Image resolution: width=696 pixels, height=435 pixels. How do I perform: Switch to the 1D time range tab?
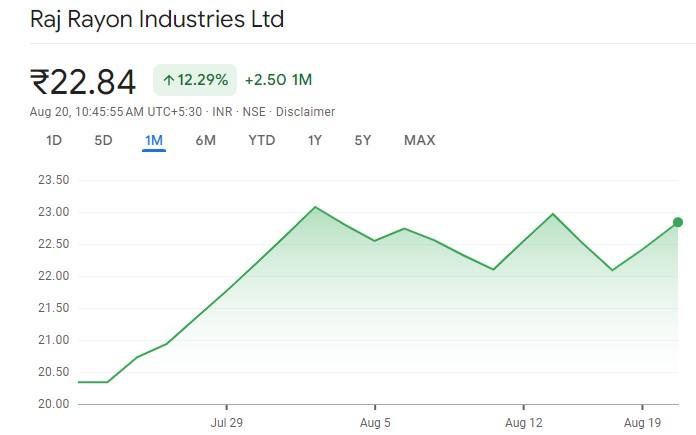pyautogui.click(x=54, y=141)
